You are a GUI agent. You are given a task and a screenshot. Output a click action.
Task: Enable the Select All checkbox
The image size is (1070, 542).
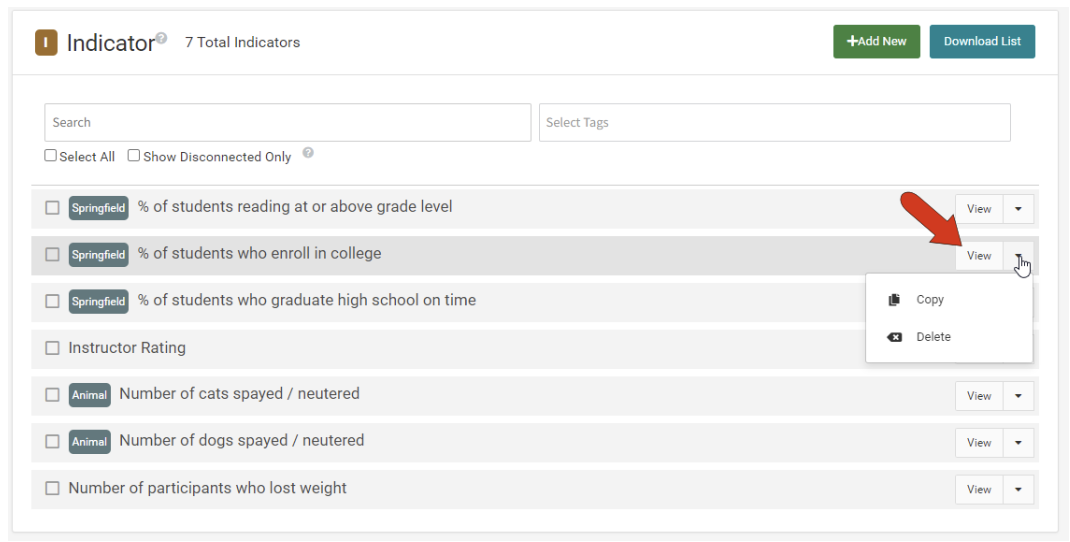click(51, 156)
